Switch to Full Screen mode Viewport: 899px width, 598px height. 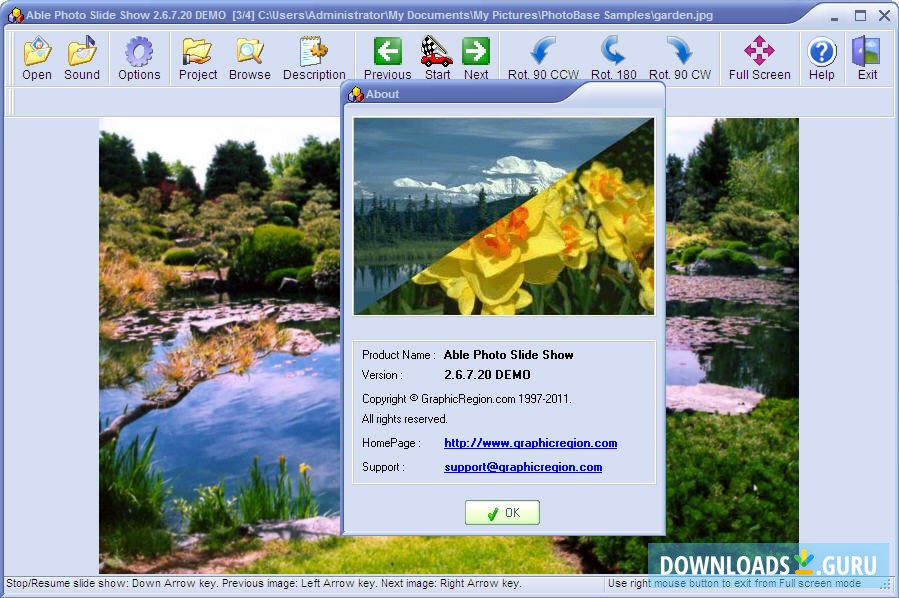[760, 58]
